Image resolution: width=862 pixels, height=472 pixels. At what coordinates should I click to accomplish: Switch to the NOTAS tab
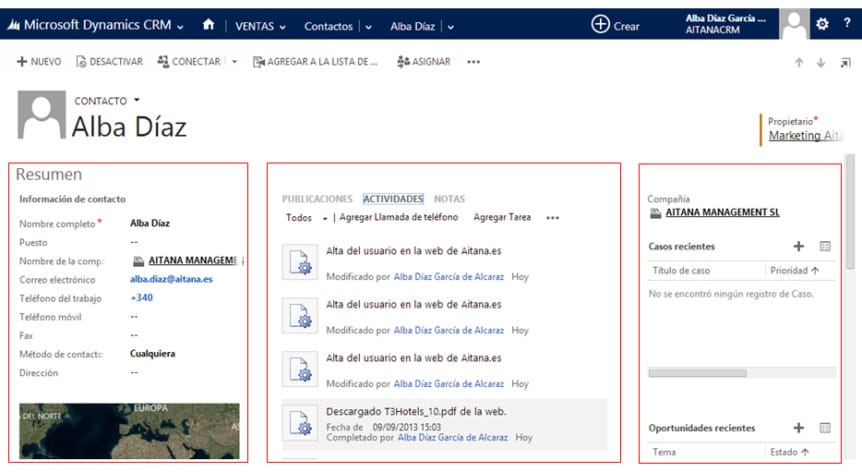[x=449, y=199]
